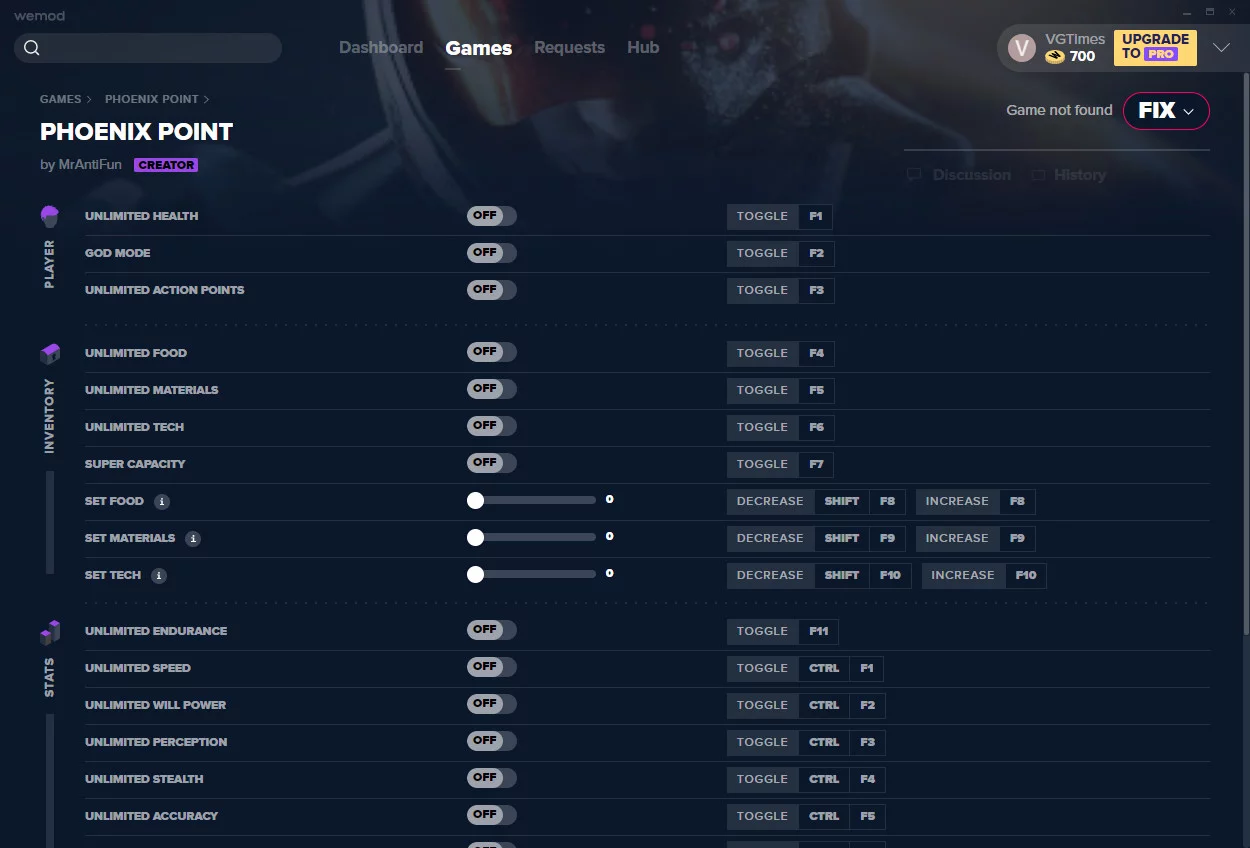The image size is (1250, 848).
Task: Select the Games tab
Action: [479, 48]
